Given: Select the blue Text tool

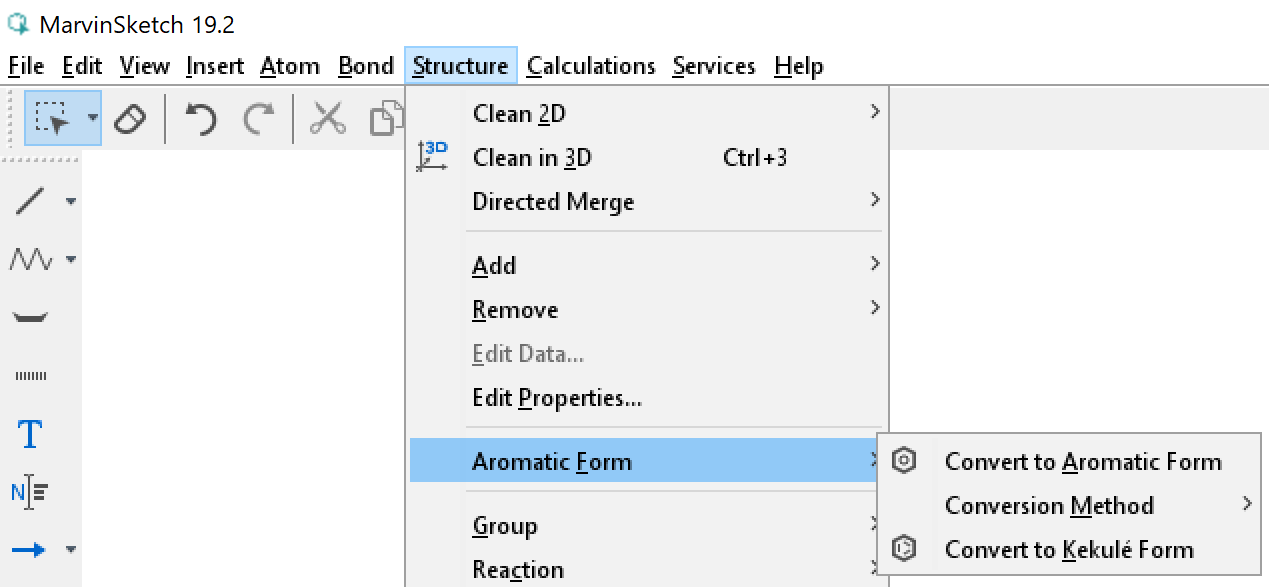Looking at the screenshot, I should coord(31,434).
